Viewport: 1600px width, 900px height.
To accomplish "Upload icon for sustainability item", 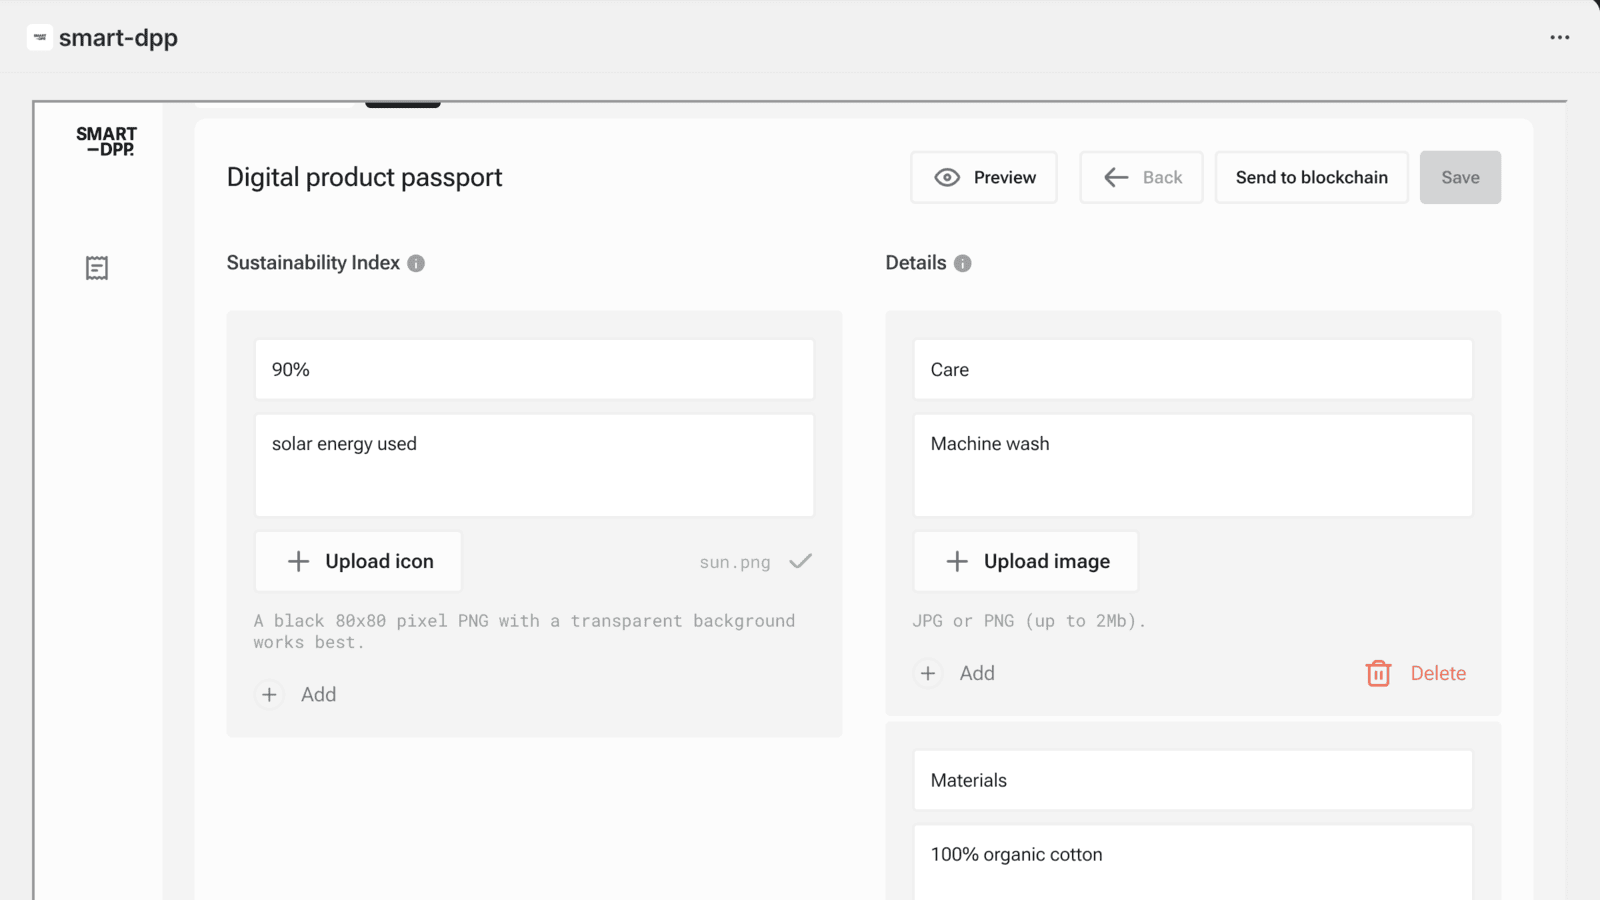I will coord(358,561).
